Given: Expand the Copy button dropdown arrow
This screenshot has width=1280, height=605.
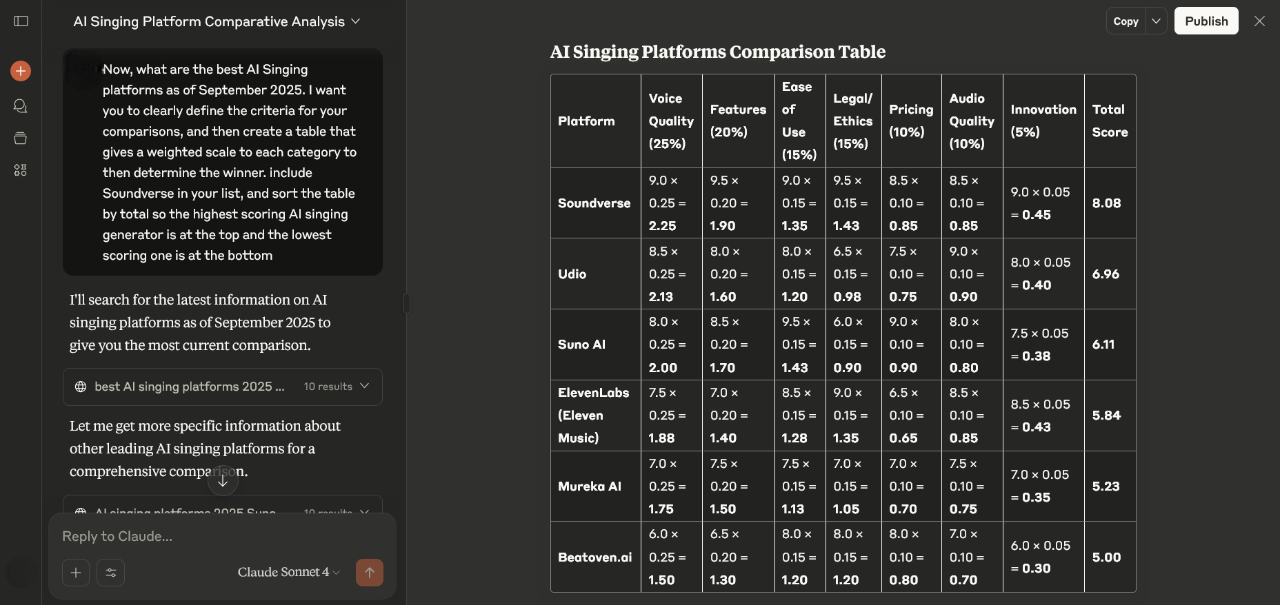Looking at the screenshot, I should tap(1156, 21).
